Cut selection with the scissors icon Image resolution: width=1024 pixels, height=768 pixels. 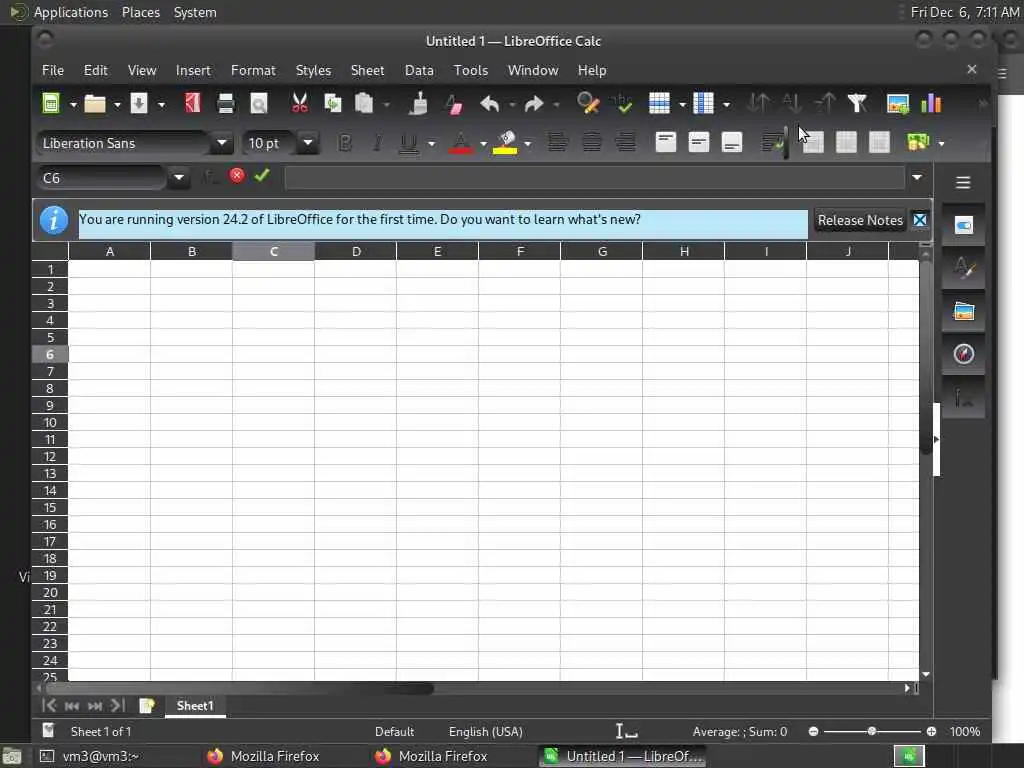[300, 103]
